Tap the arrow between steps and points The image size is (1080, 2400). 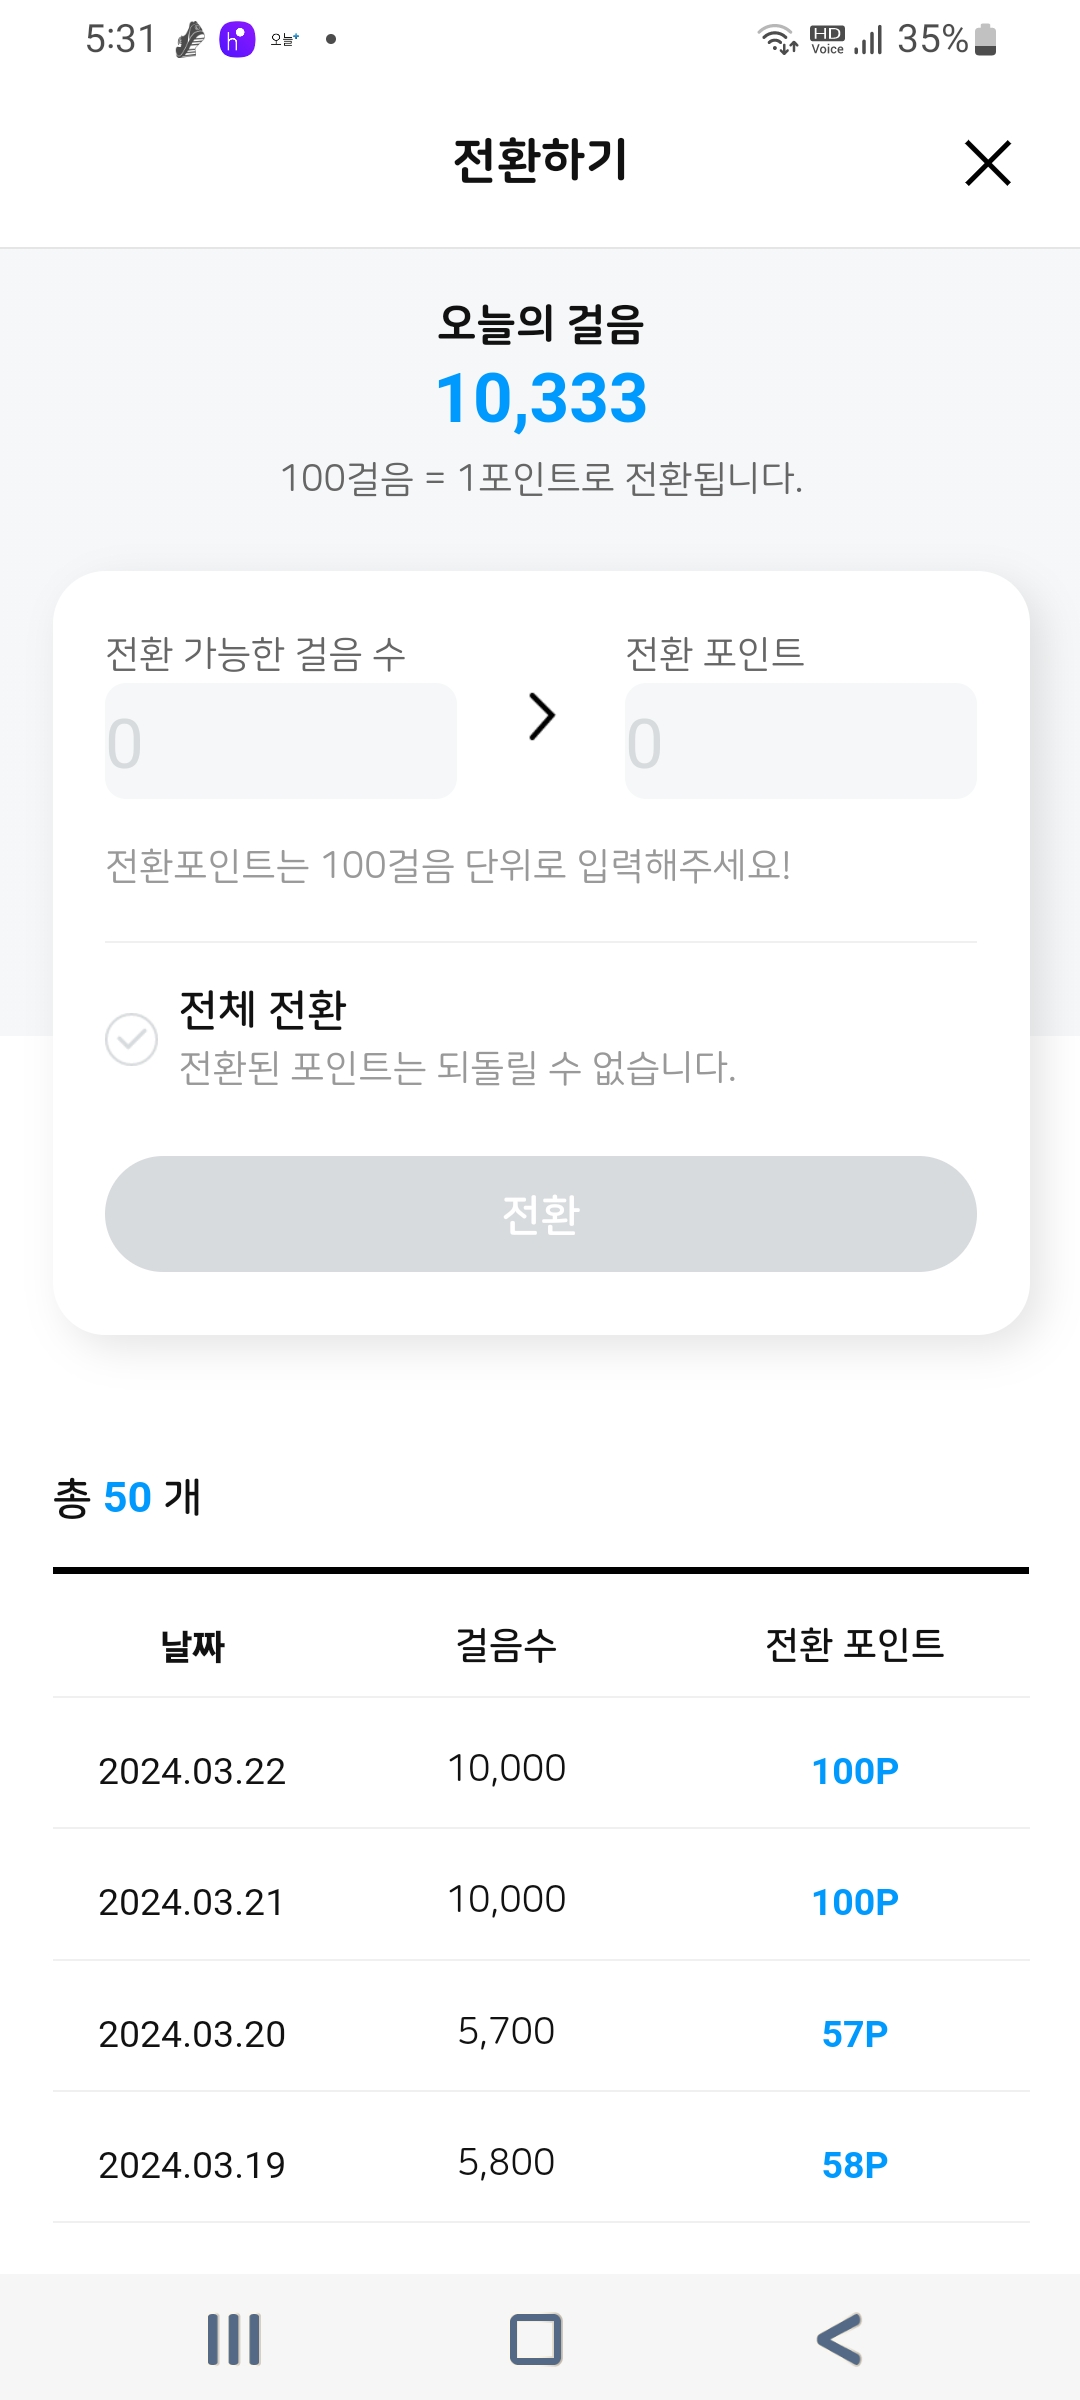541,716
